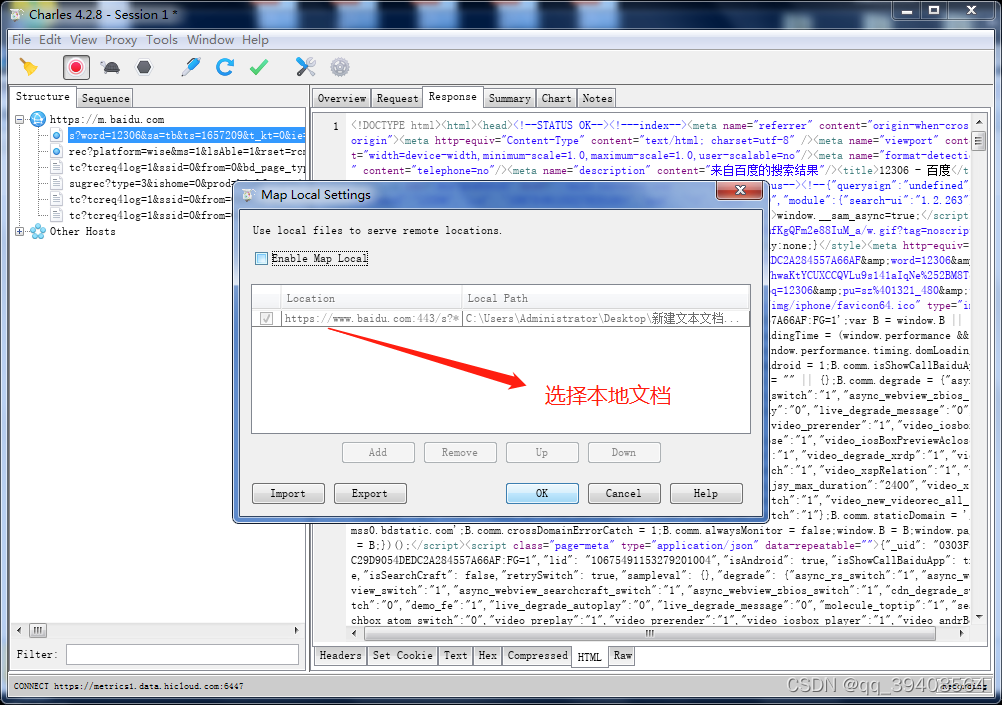The image size is (1002, 705).
Task: Open the Help menu
Action: tap(255, 40)
